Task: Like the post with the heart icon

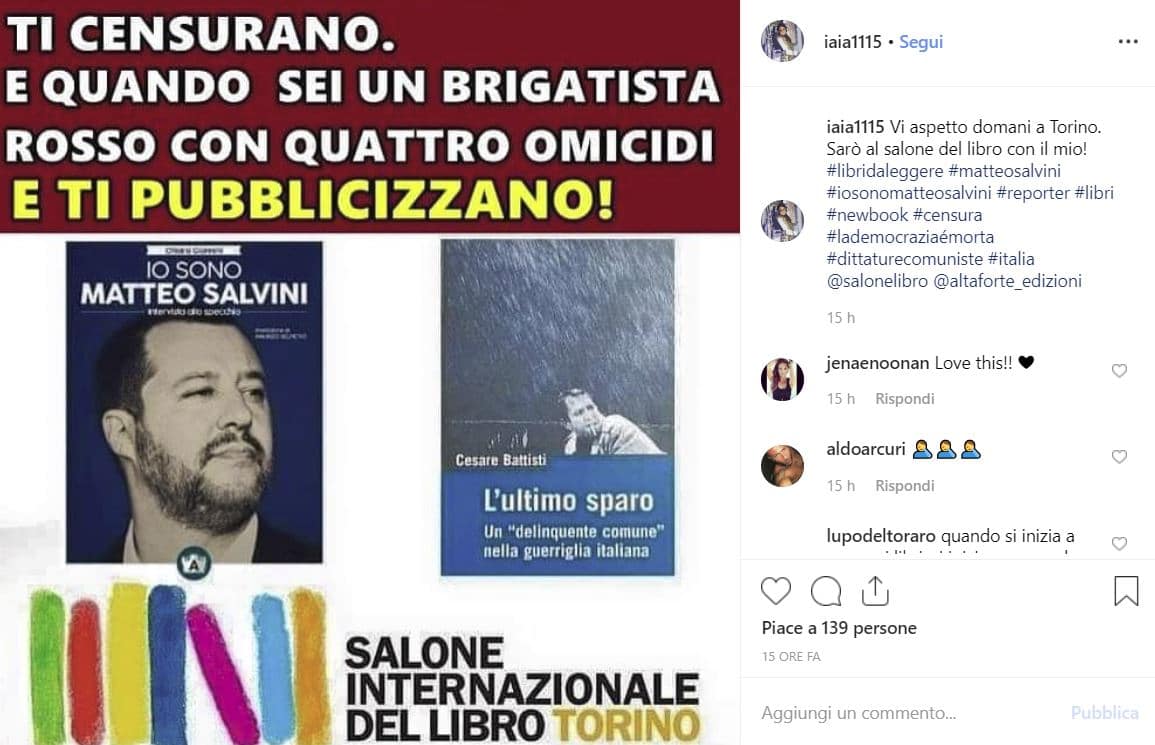Action: [x=776, y=591]
